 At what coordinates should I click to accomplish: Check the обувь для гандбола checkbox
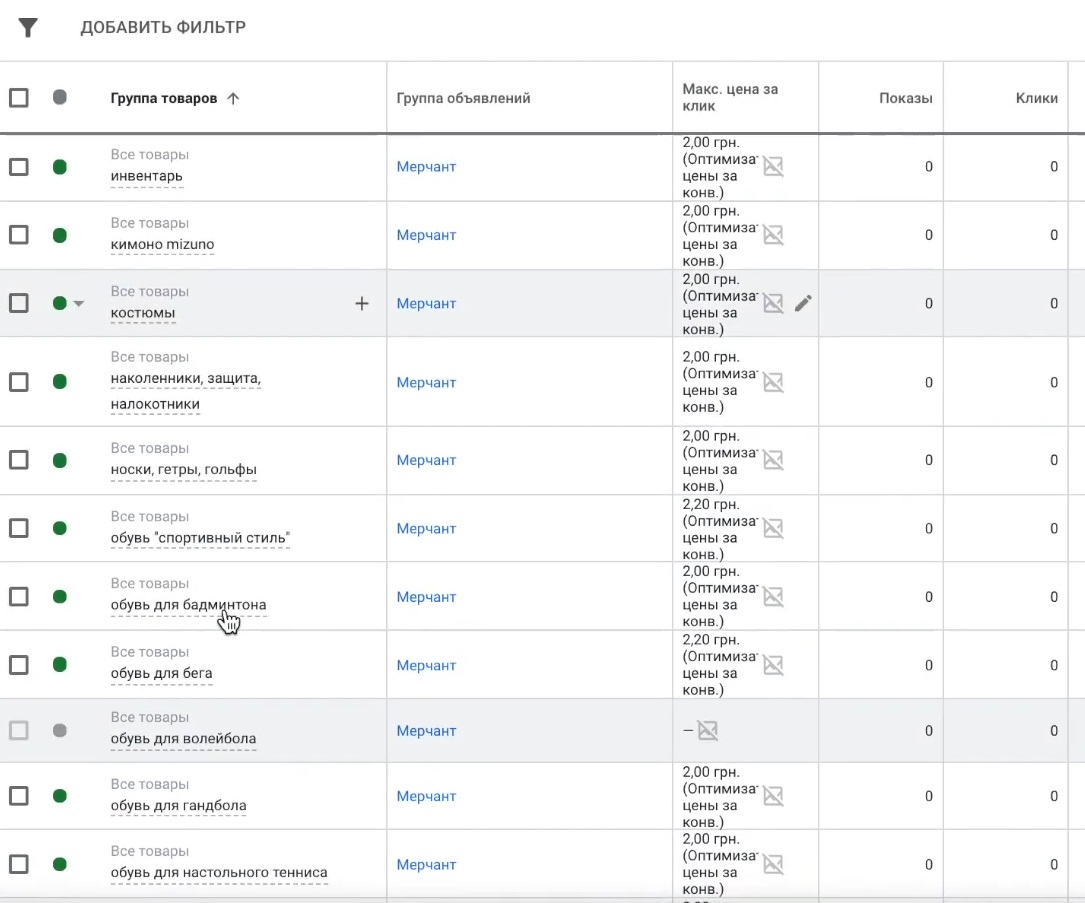click(x=19, y=796)
